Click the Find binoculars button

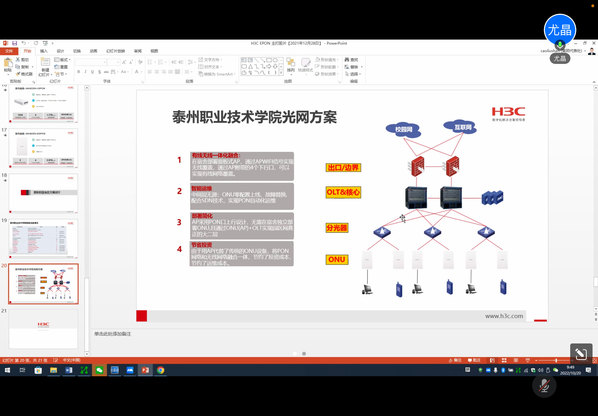click(352, 60)
